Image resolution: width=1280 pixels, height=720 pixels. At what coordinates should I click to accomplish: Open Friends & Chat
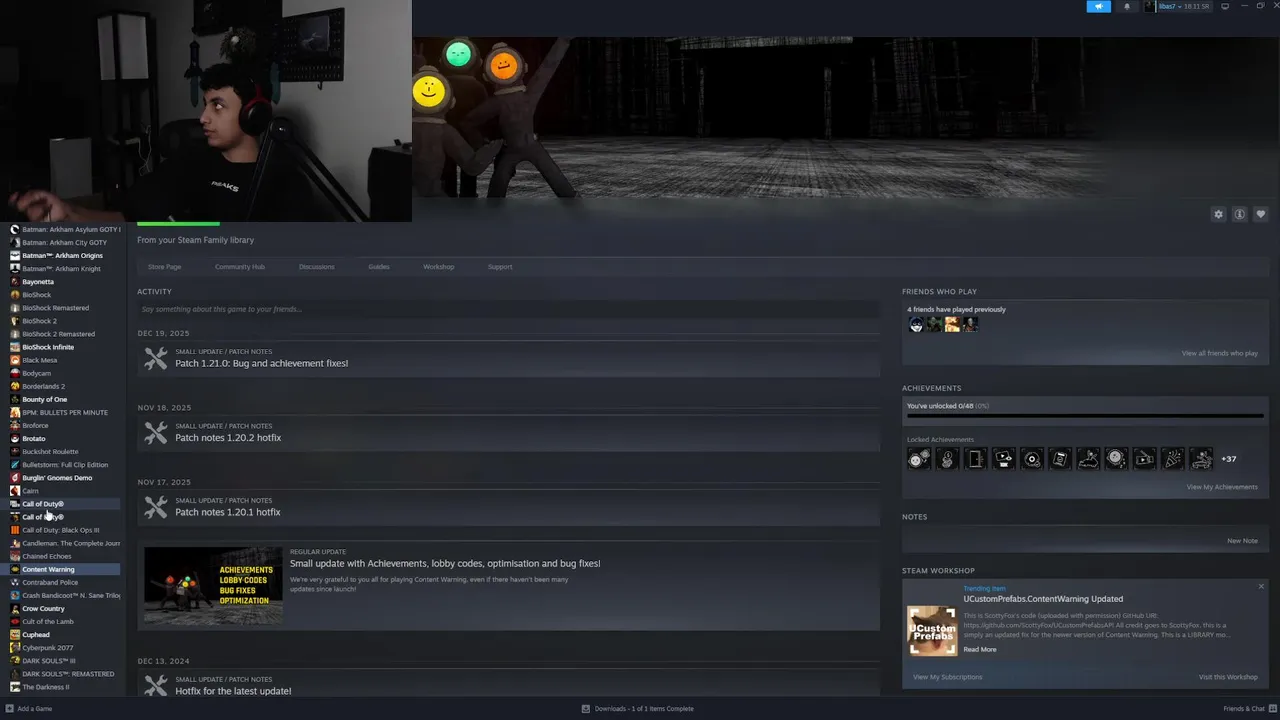1248,709
